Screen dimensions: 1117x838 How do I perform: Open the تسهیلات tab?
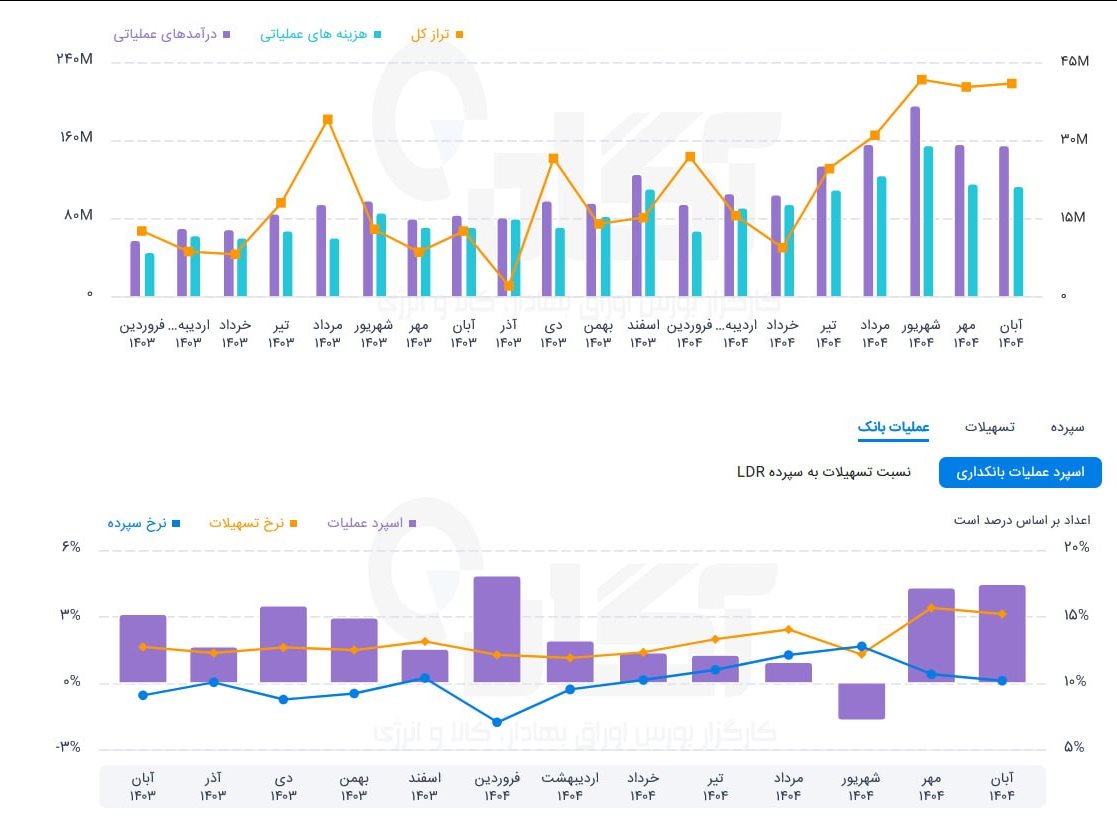tap(989, 427)
